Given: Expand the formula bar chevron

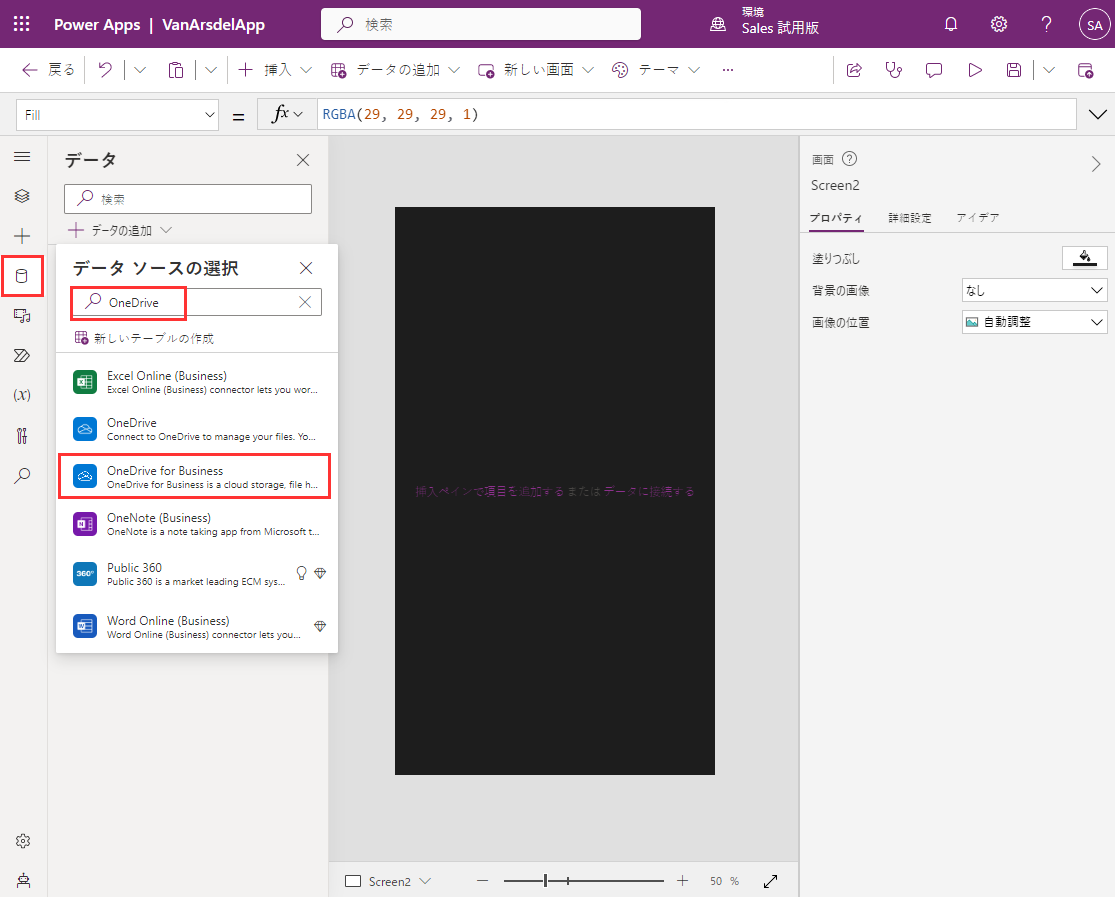Looking at the screenshot, I should [1097, 115].
